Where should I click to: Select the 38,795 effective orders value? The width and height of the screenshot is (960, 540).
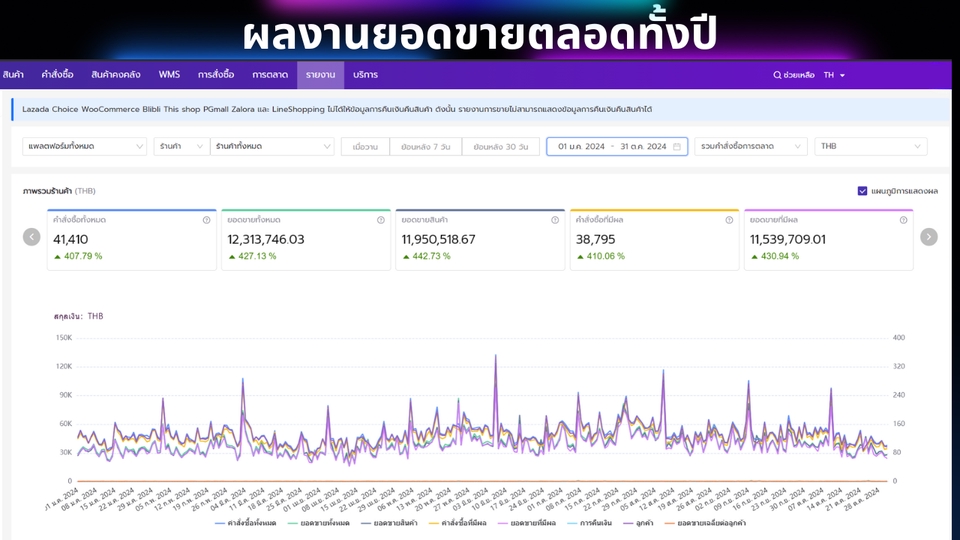tap(595, 239)
